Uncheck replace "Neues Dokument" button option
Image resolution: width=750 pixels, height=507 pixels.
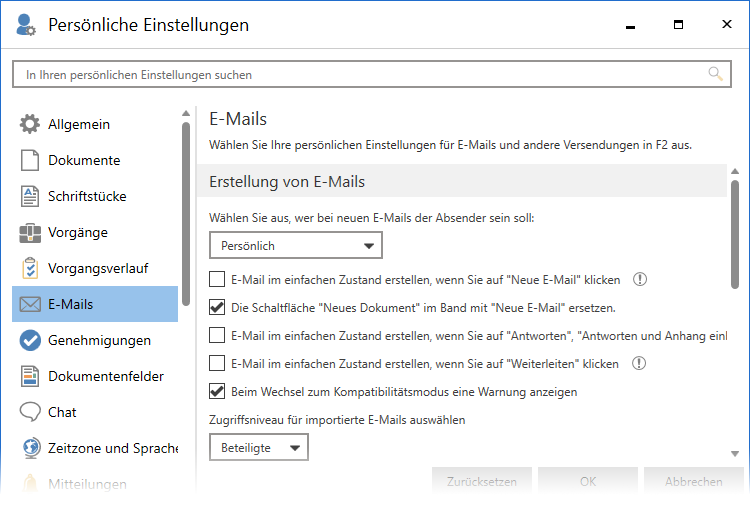coord(217,307)
